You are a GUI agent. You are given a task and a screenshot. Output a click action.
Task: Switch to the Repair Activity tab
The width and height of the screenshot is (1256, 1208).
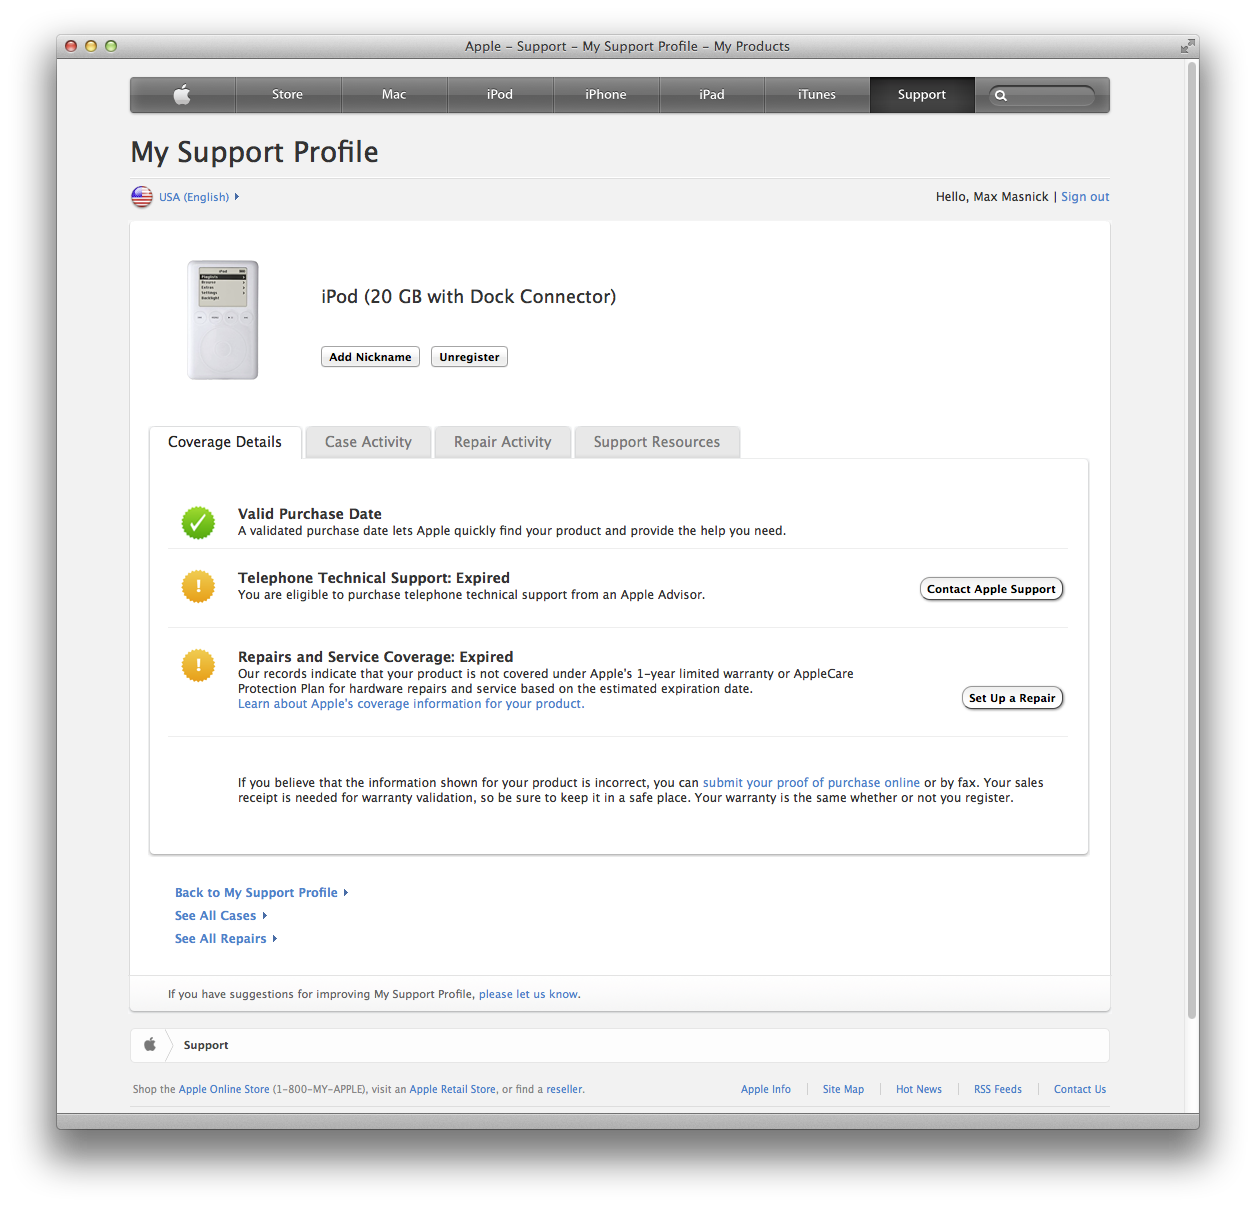[x=502, y=442]
